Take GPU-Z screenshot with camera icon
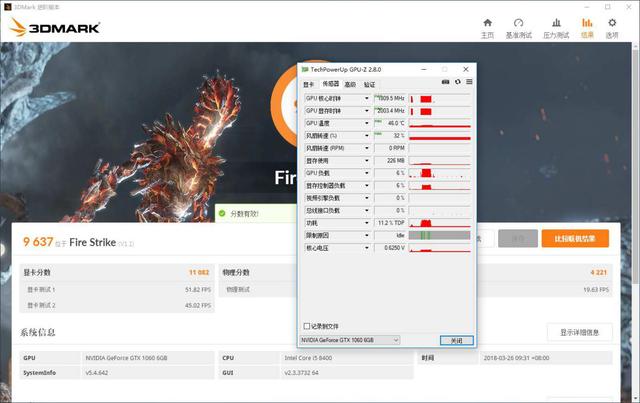This screenshot has height=403, width=640. pyautogui.click(x=445, y=82)
